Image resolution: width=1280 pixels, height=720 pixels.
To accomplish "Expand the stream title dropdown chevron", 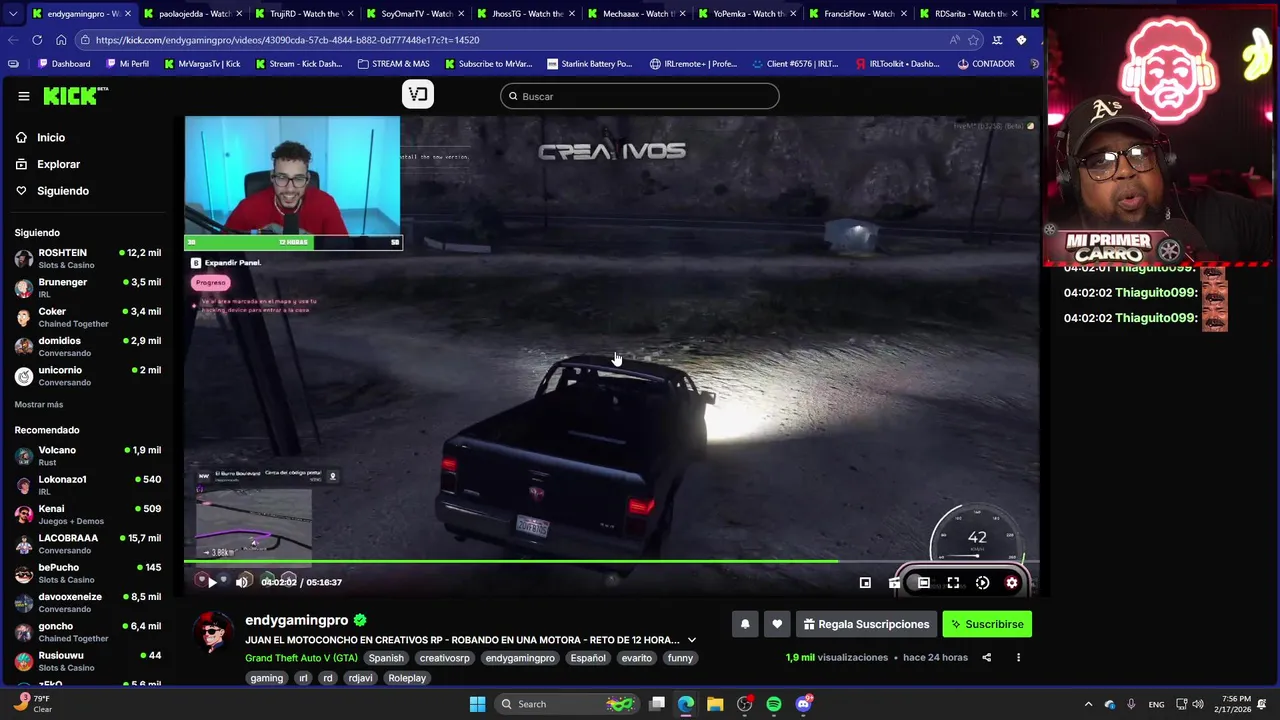I will click(x=691, y=640).
